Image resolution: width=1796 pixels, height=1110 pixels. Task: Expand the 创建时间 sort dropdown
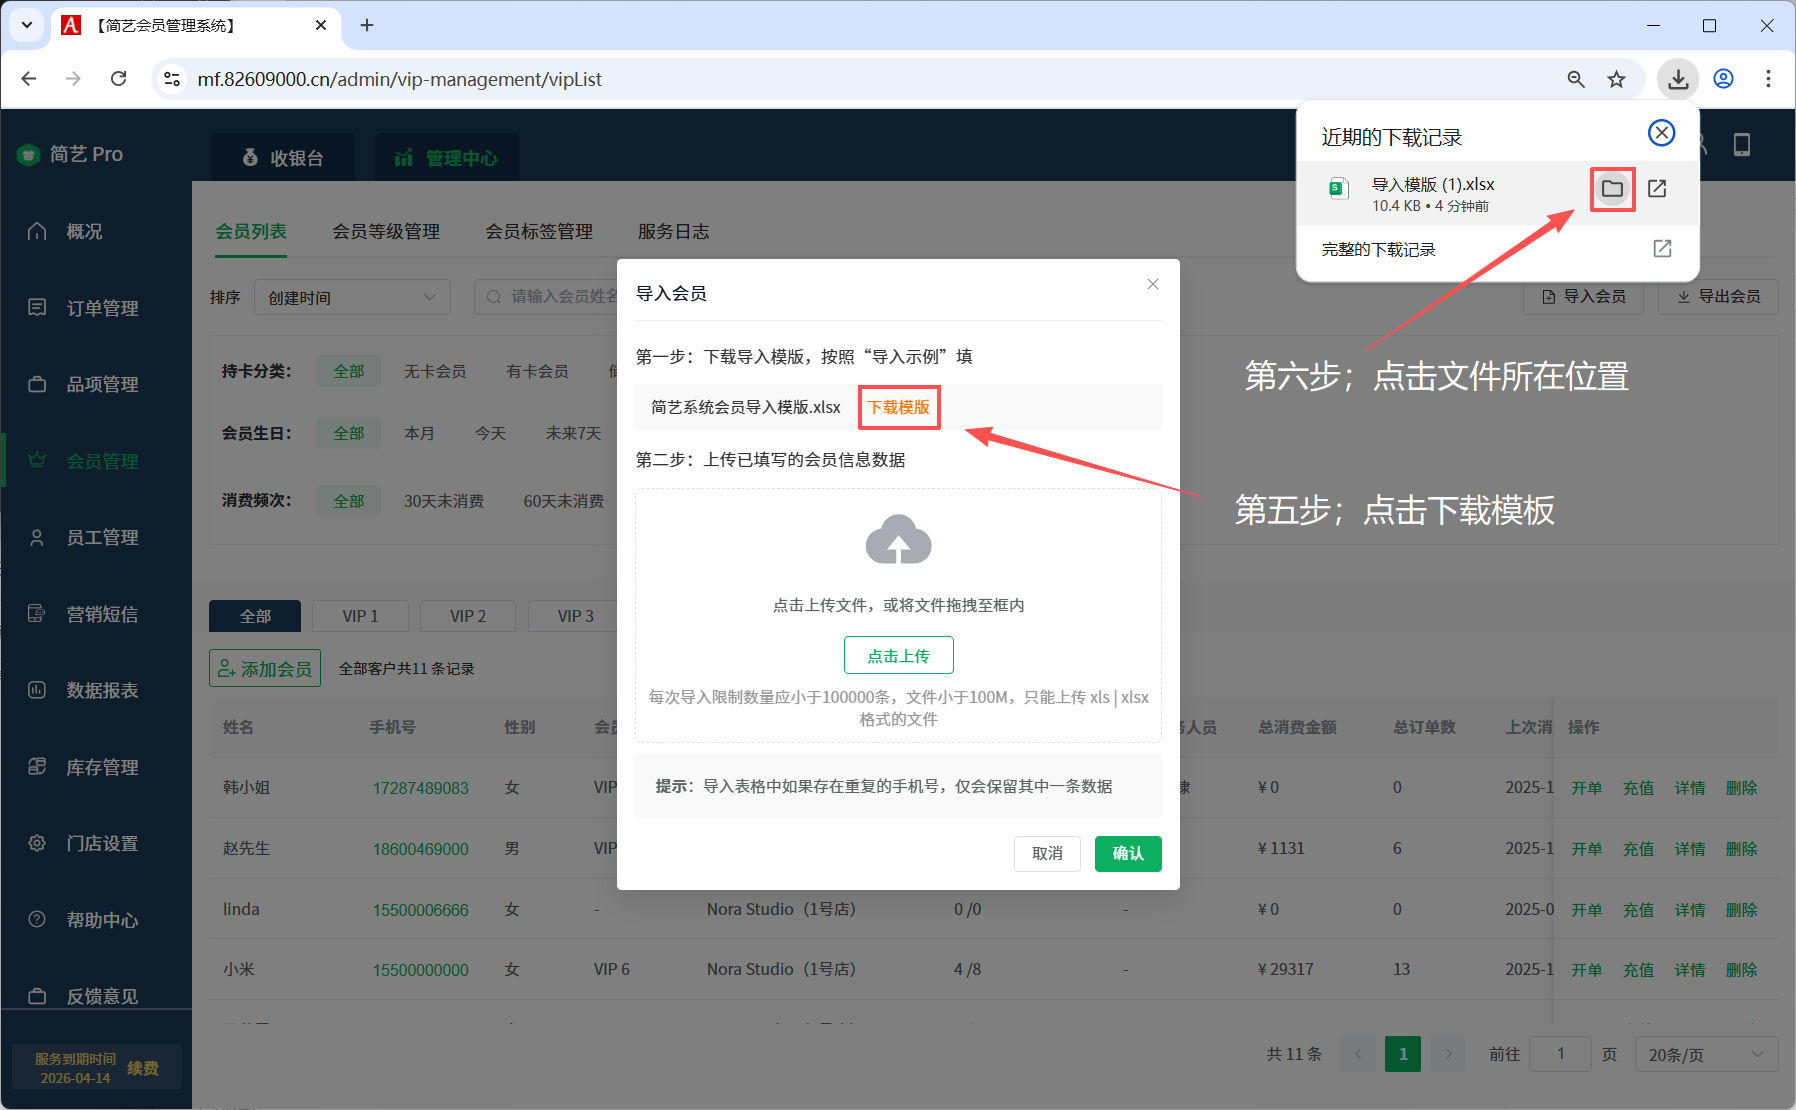pyautogui.click(x=352, y=297)
